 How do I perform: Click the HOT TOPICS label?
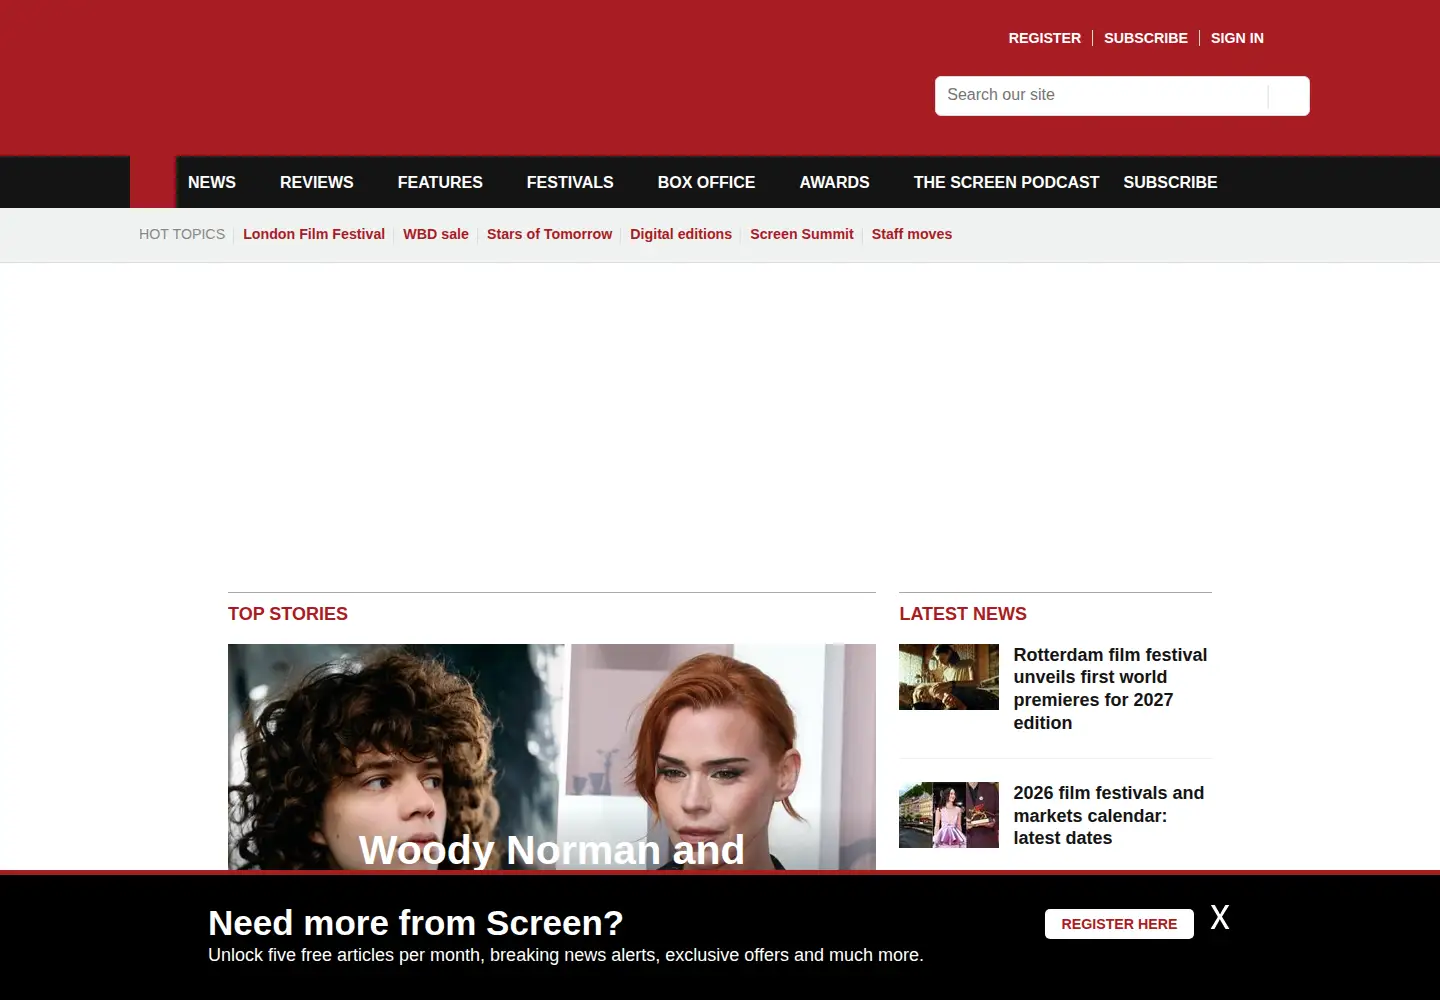tap(182, 234)
